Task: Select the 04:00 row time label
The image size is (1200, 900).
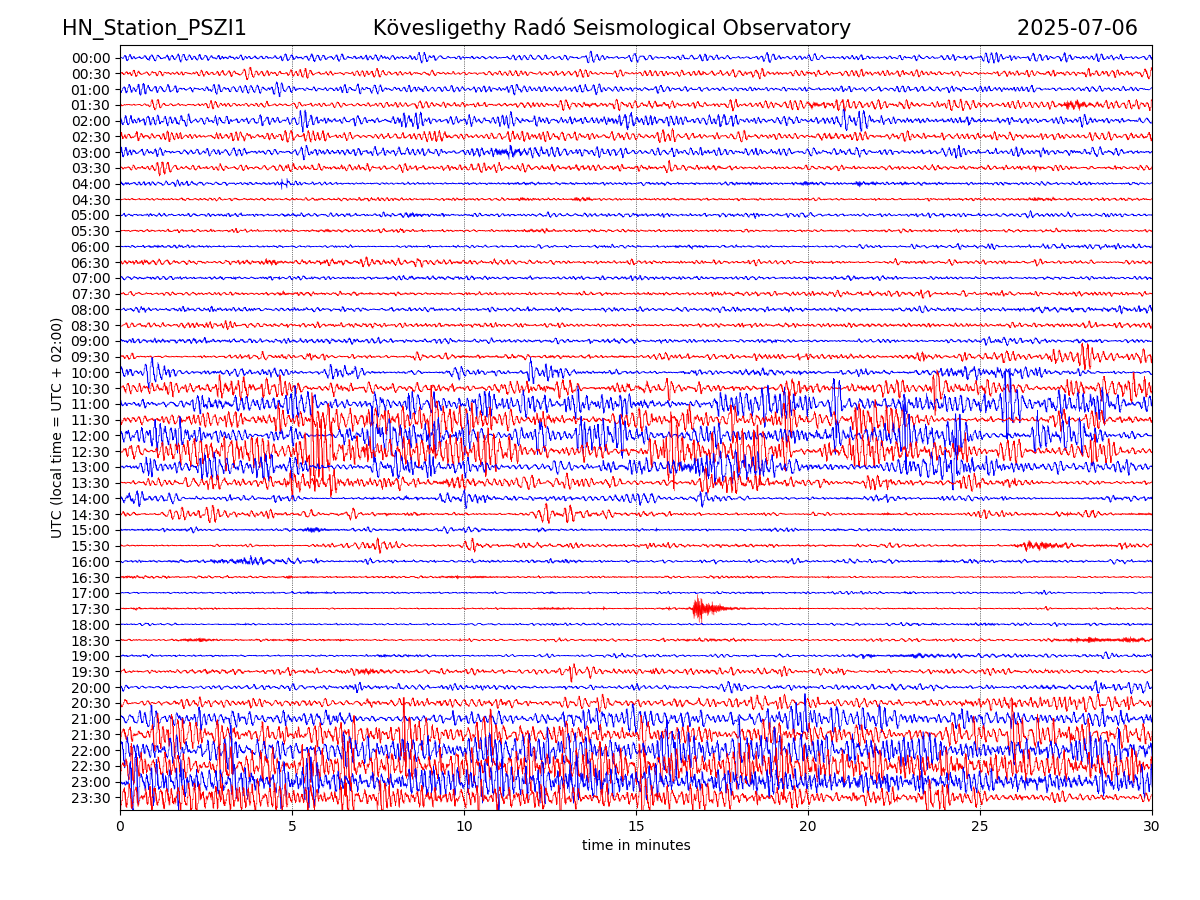Action: [91, 184]
